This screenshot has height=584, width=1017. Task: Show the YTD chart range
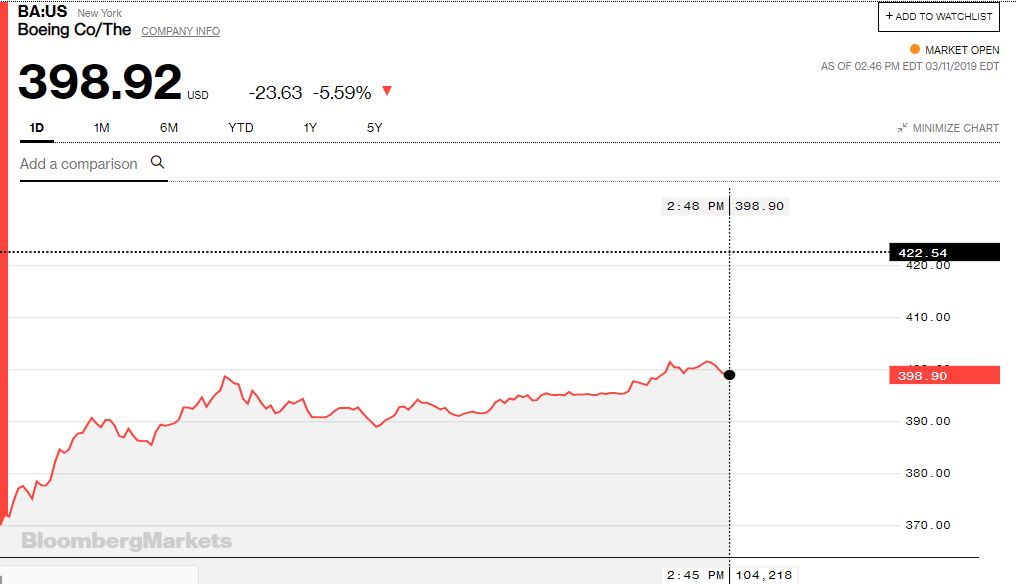tap(241, 128)
